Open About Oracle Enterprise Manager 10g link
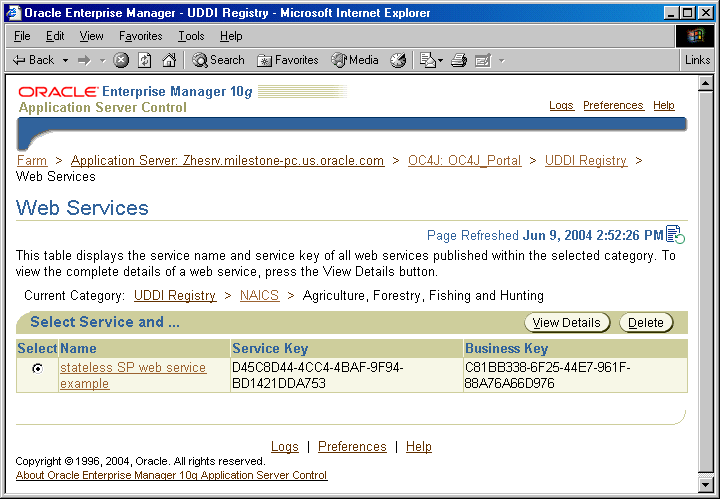 [171, 475]
